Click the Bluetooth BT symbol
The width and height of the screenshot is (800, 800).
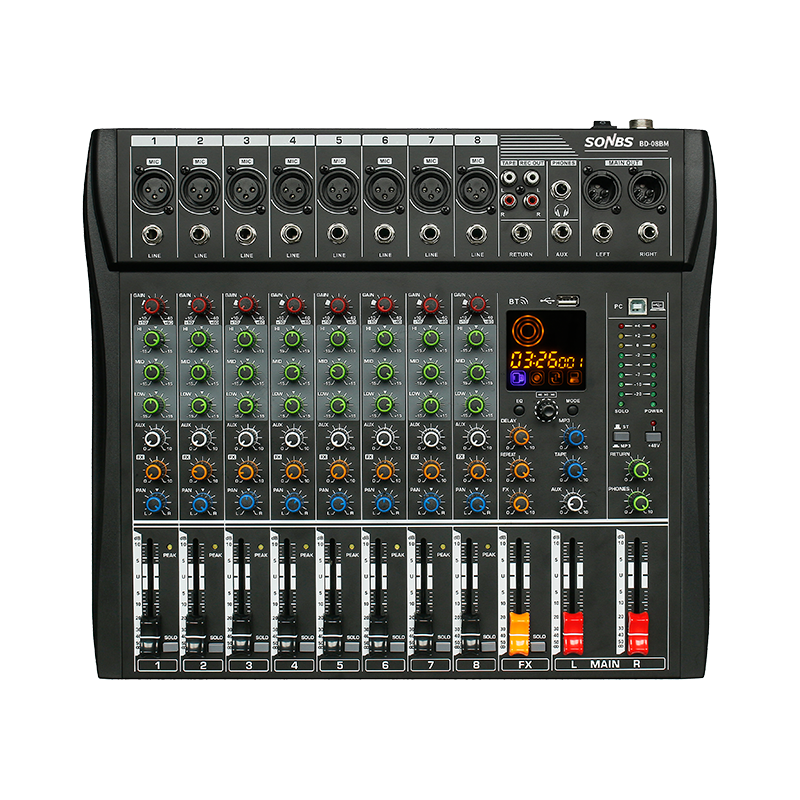point(516,299)
